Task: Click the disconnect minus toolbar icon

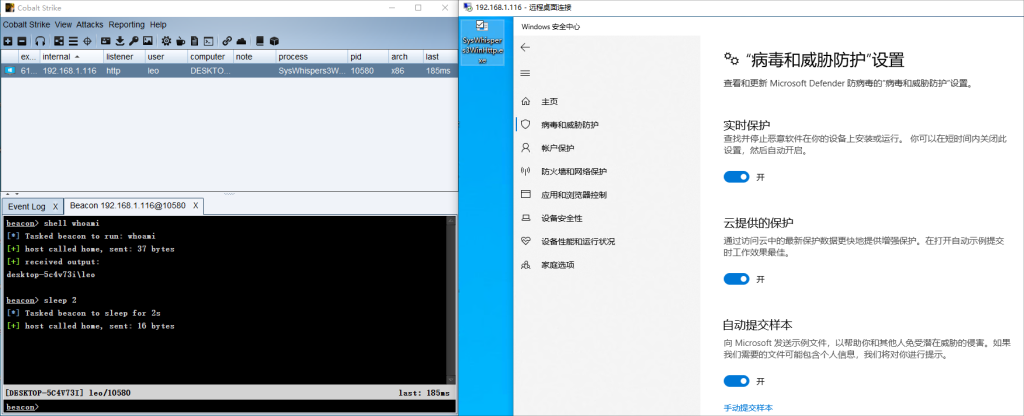Action: click(x=22, y=41)
